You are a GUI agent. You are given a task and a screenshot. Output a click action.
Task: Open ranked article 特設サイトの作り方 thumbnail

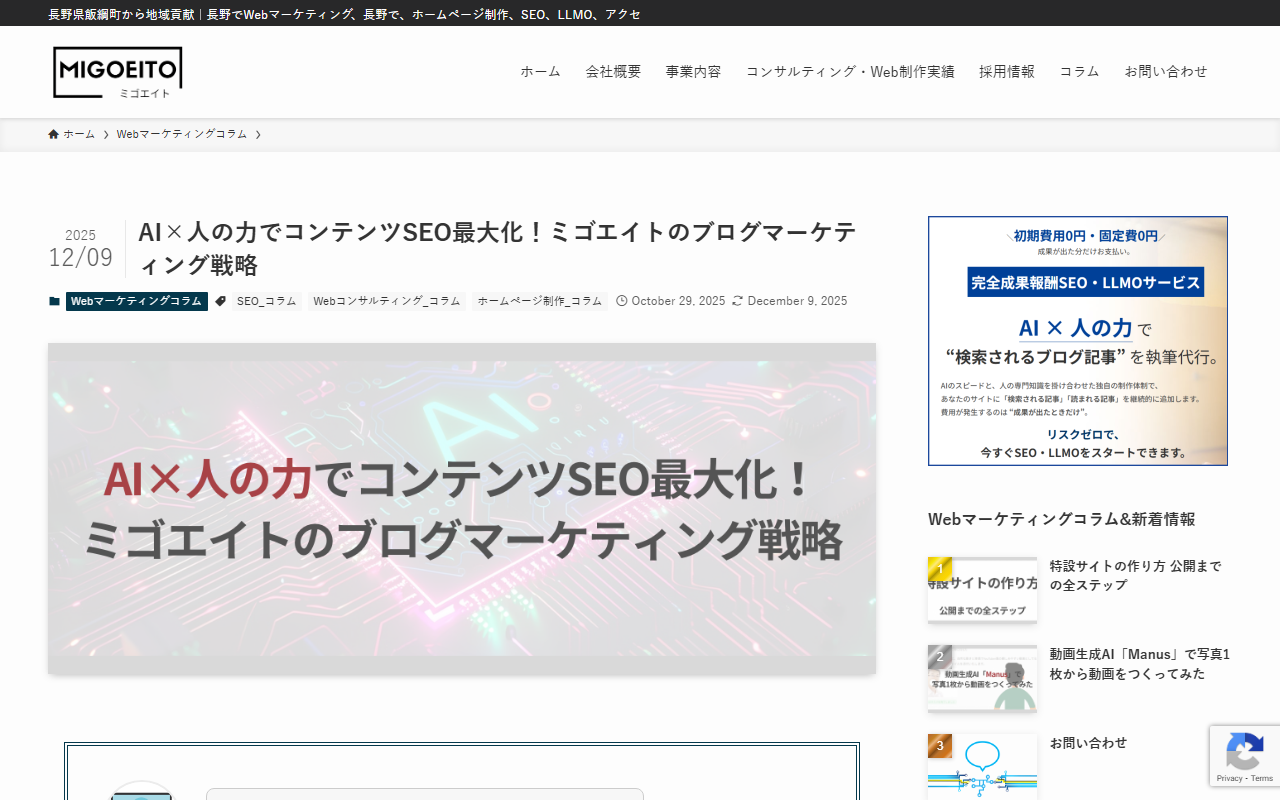[x=982, y=590]
